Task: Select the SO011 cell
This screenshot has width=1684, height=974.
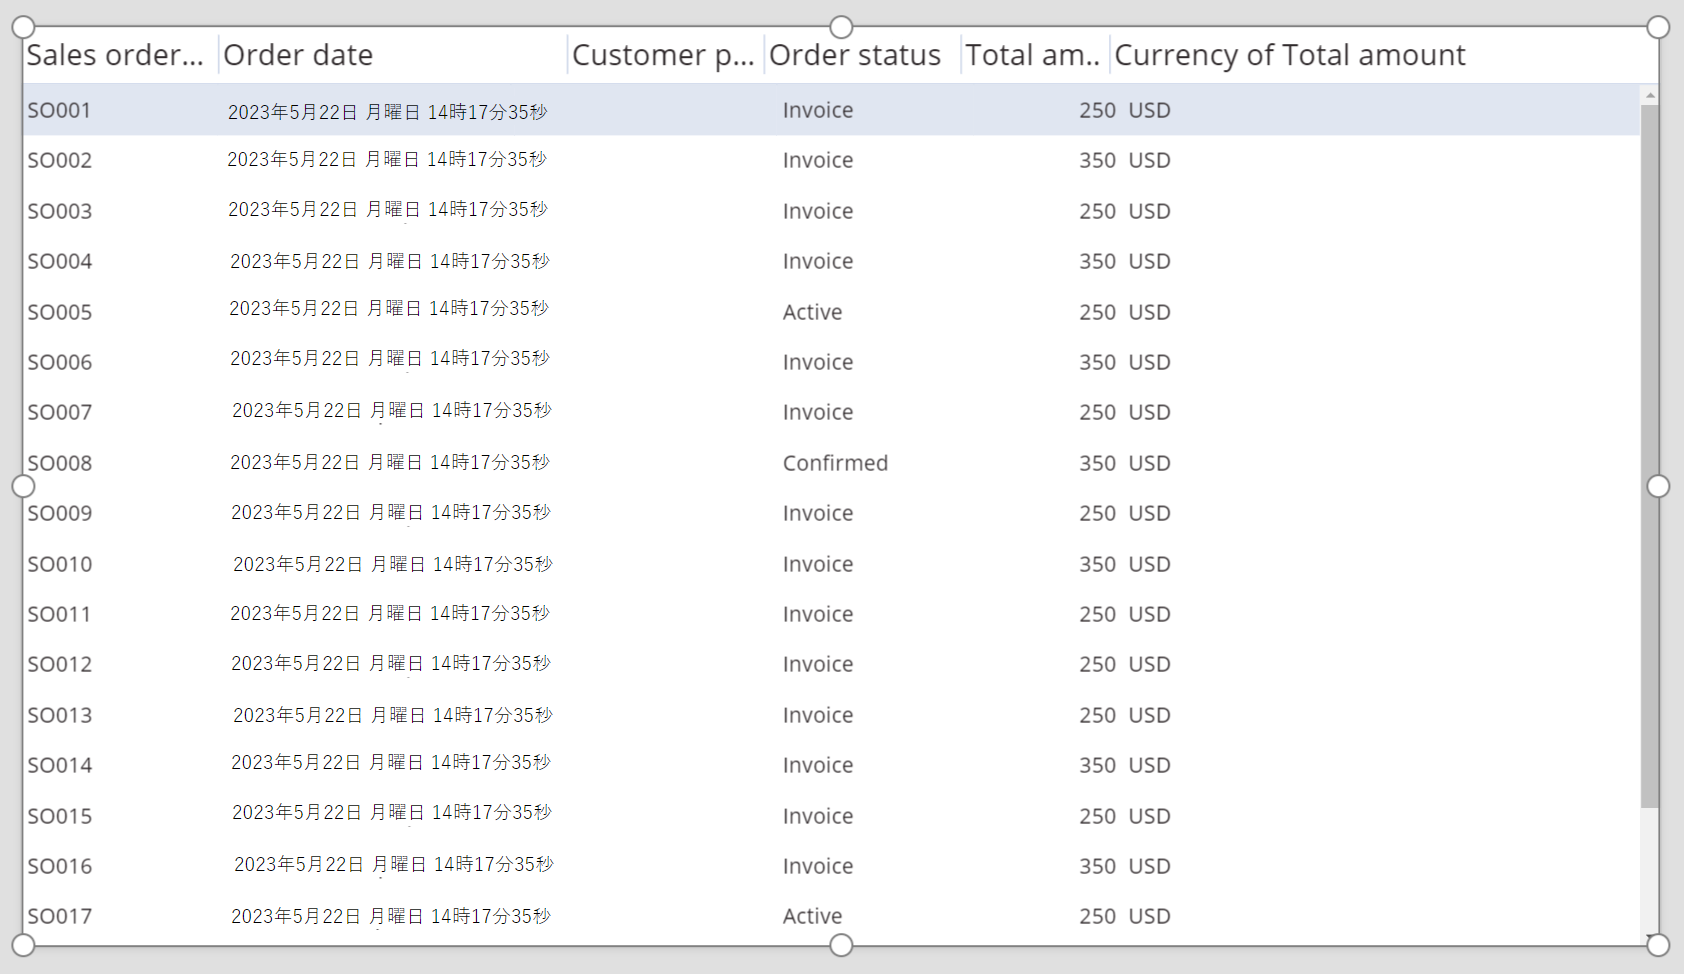Action: [59, 614]
